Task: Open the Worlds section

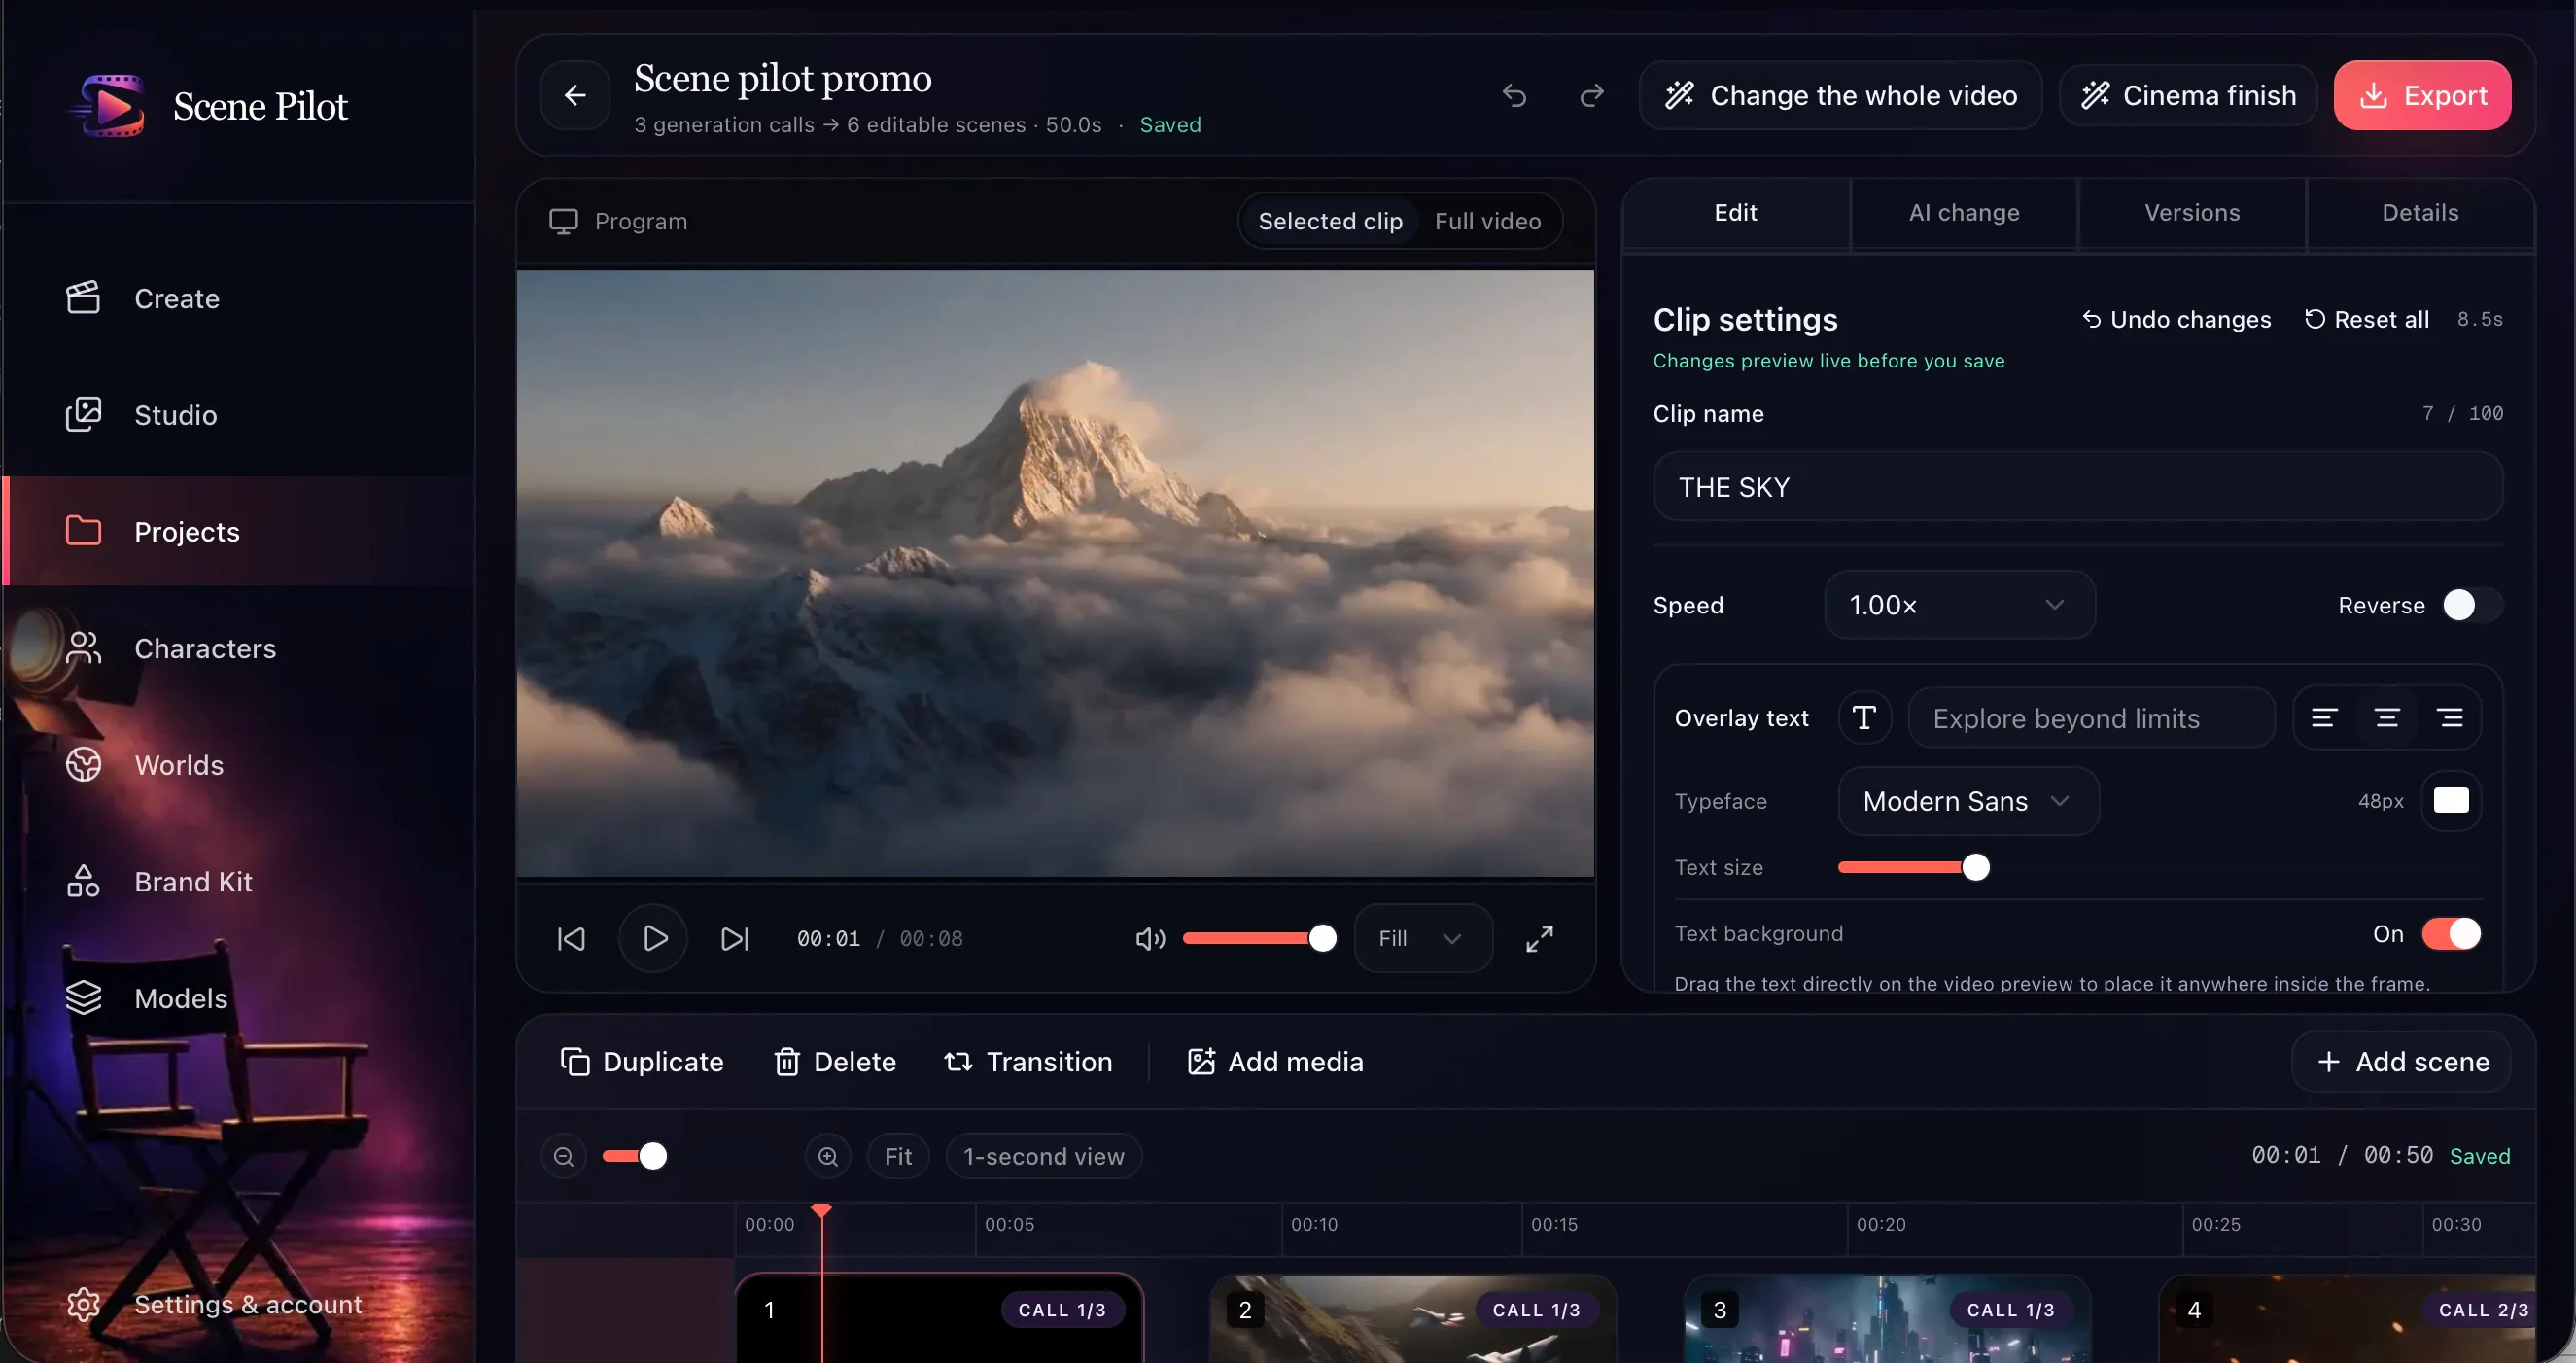Action: click(x=238, y=765)
